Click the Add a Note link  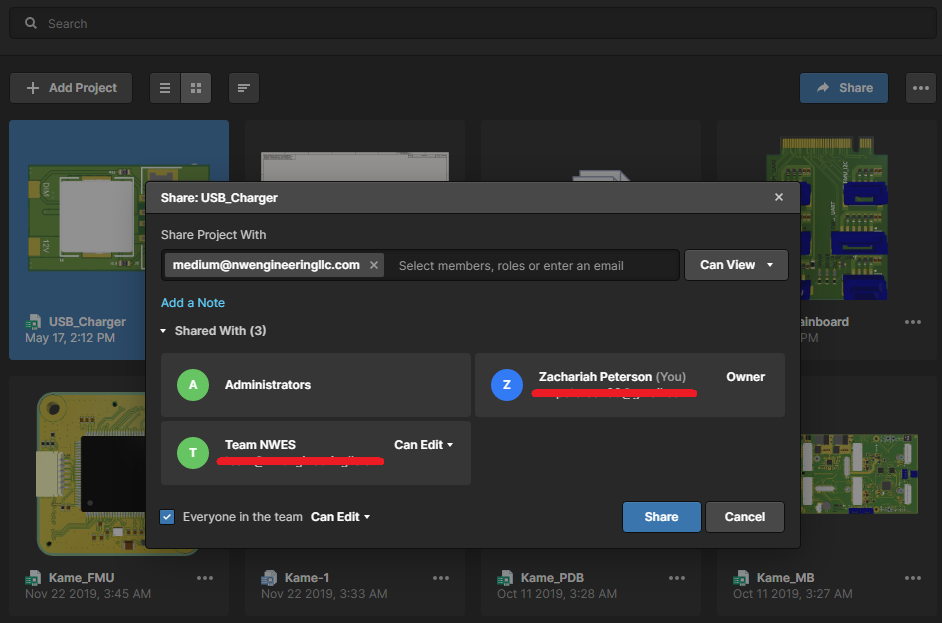coord(193,303)
